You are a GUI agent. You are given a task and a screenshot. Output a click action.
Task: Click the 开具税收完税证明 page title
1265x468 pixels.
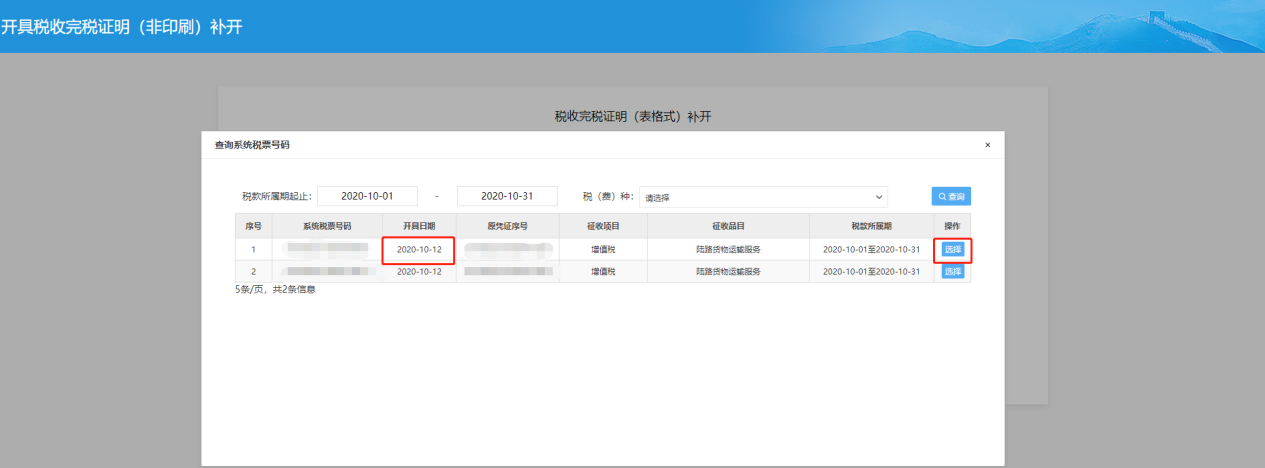[x=121, y=26]
